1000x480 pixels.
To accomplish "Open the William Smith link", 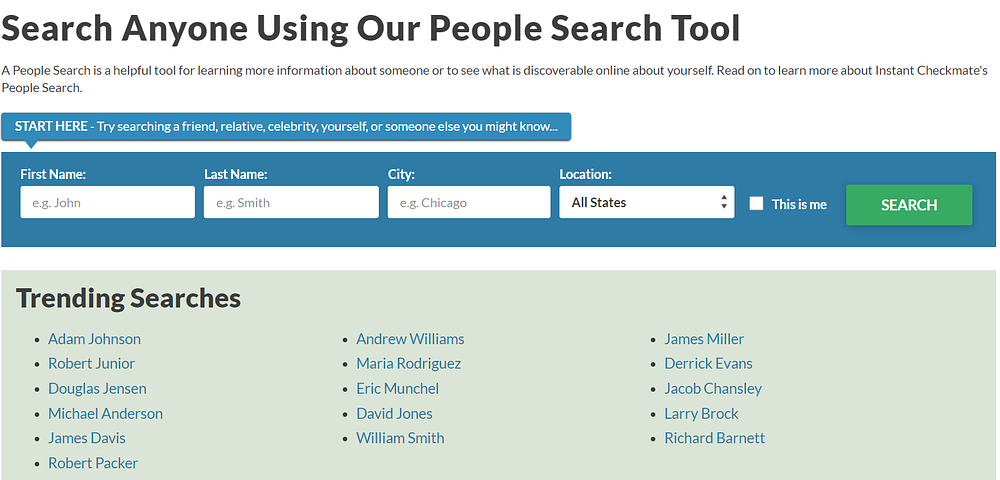I will [x=400, y=438].
